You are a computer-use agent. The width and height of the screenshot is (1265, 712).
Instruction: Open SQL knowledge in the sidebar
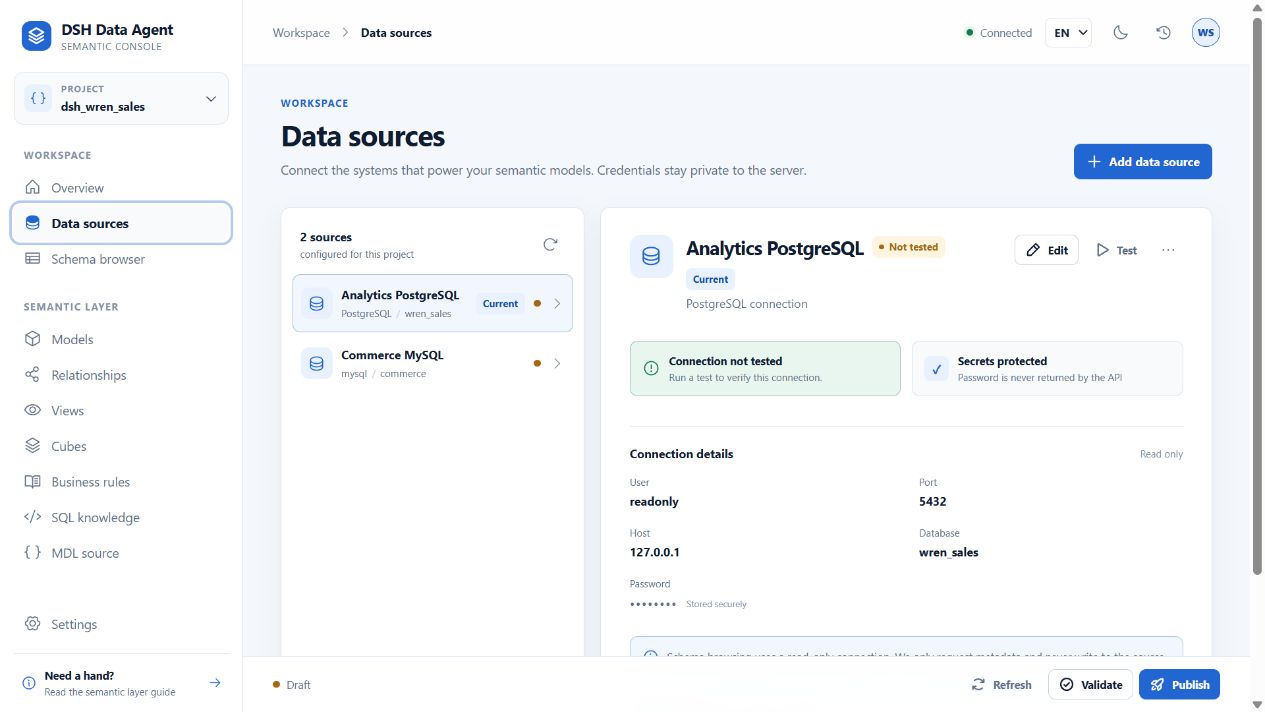point(121,517)
